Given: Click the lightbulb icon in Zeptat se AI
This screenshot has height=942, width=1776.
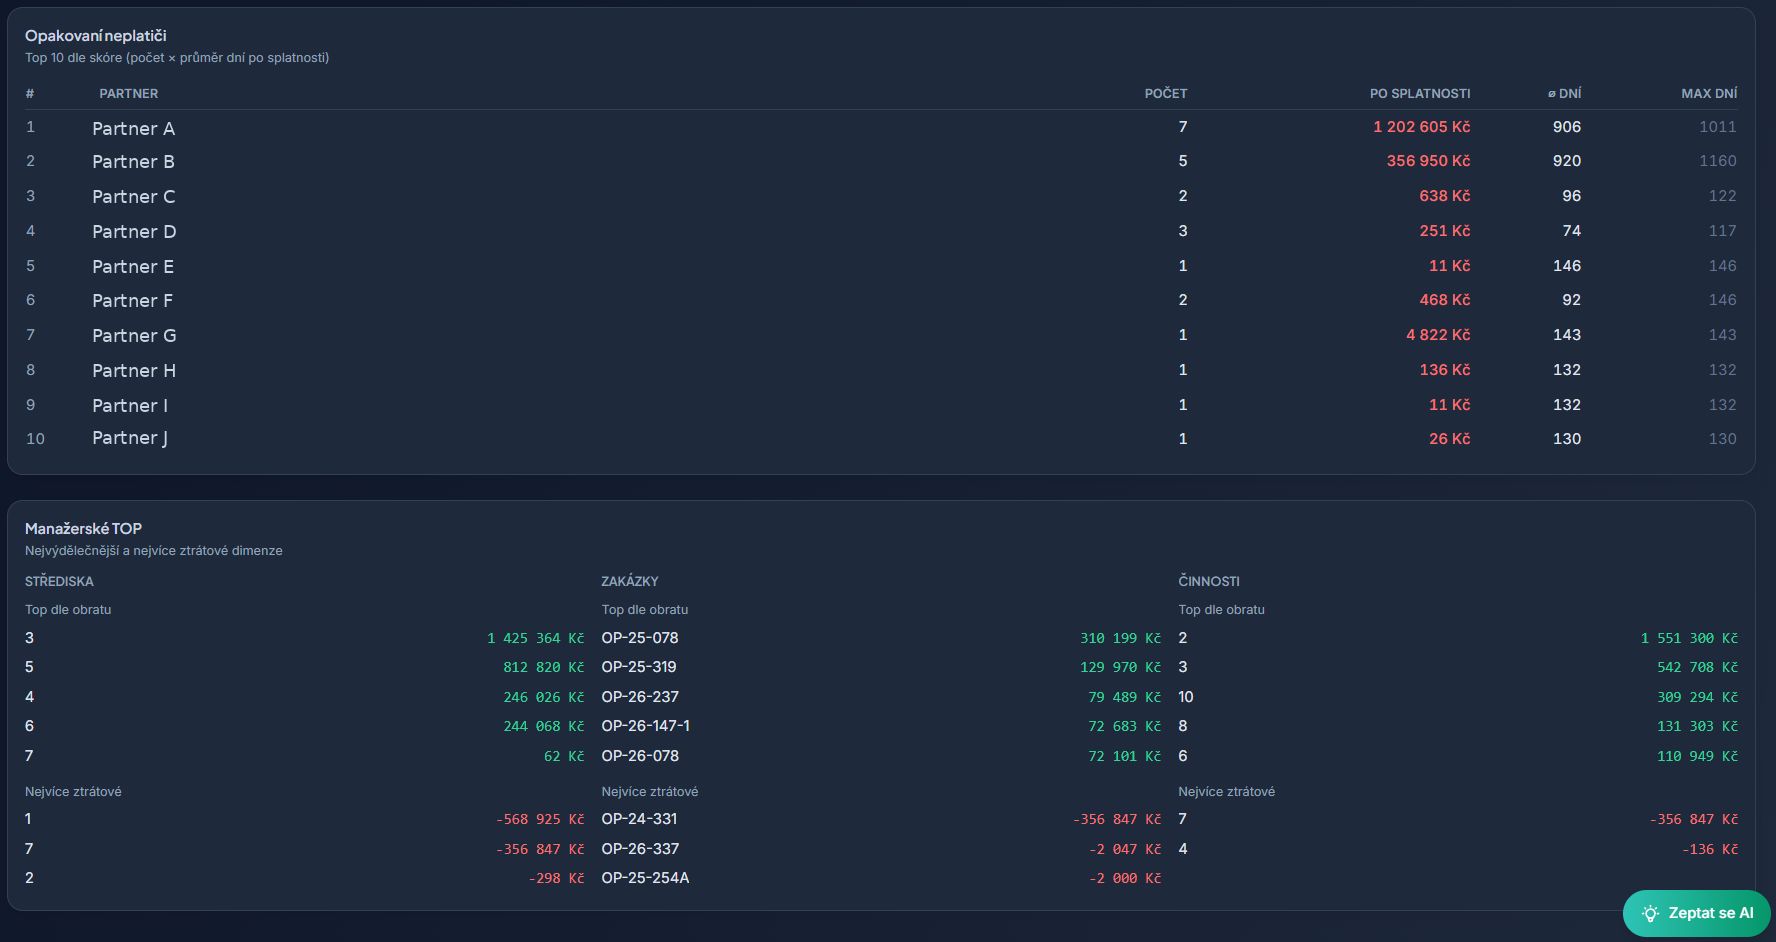Looking at the screenshot, I should pos(1650,913).
